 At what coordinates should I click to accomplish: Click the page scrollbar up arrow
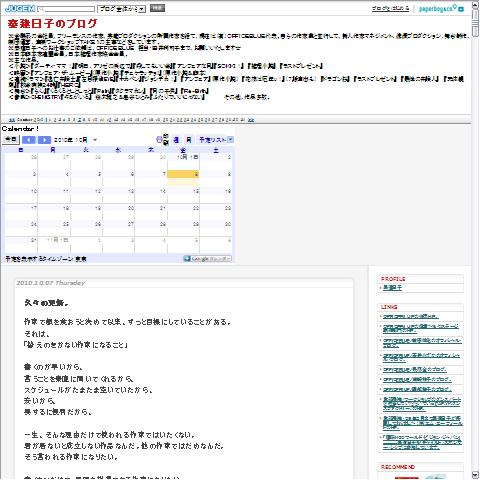[x=475, y=5]
